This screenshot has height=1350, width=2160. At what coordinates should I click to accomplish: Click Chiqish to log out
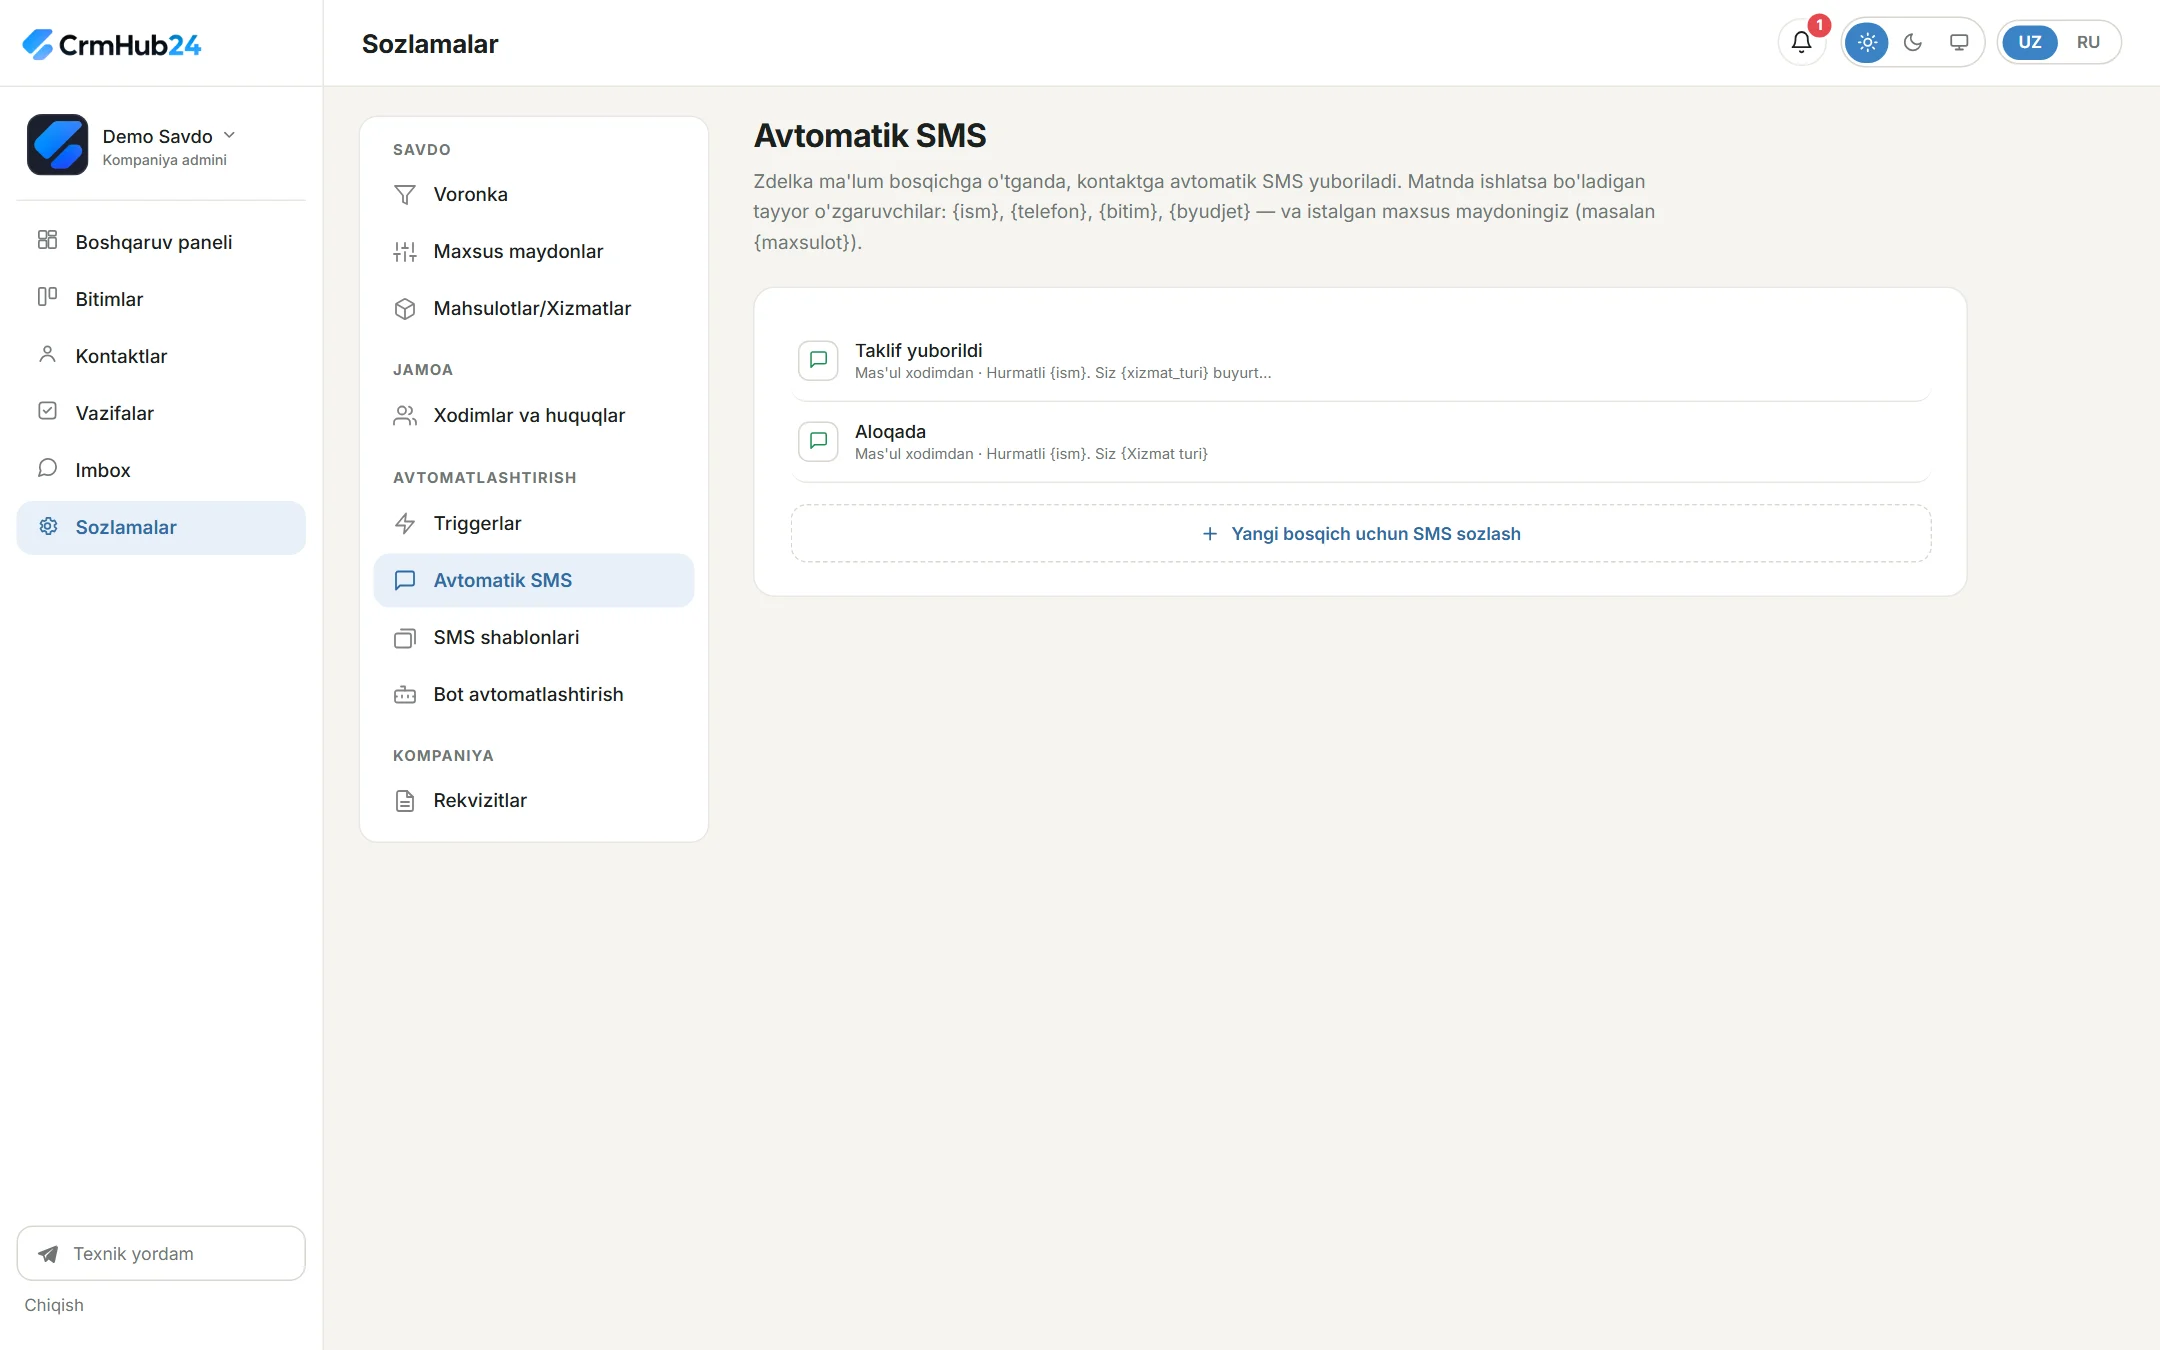coord(54,1305)
